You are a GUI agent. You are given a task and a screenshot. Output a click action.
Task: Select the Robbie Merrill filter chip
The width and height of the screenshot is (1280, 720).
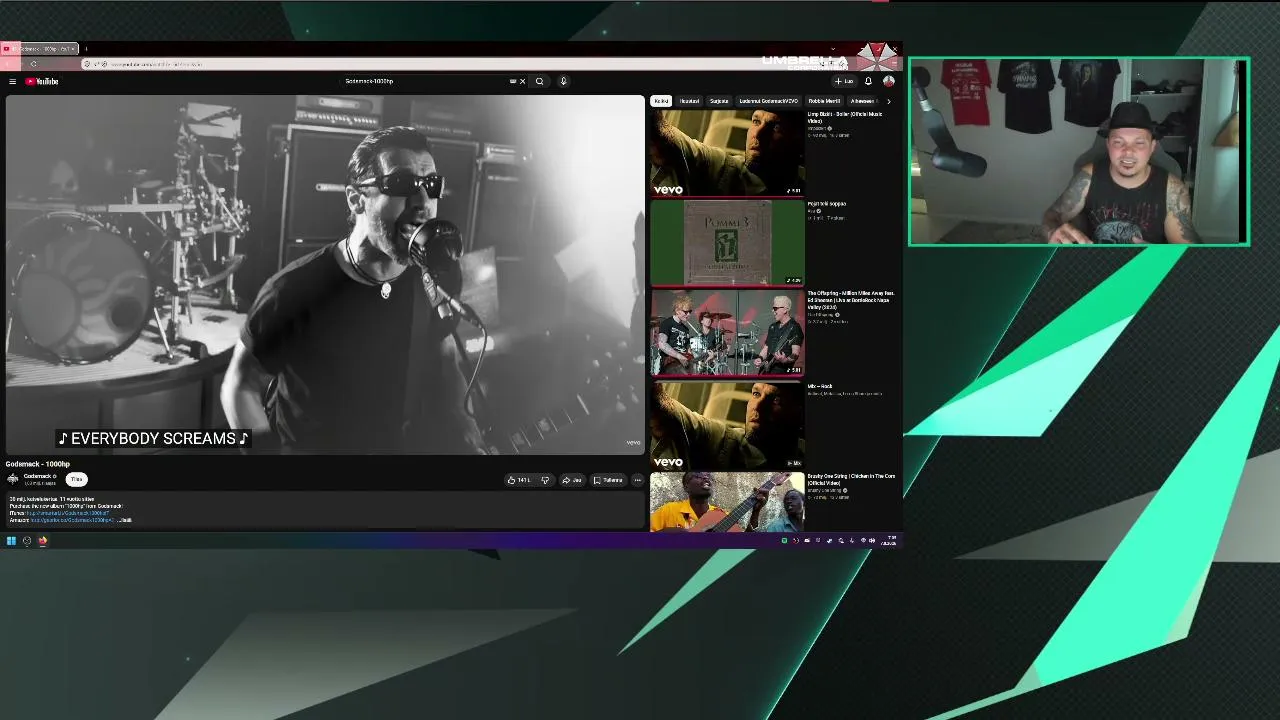(x=824, y=101)
